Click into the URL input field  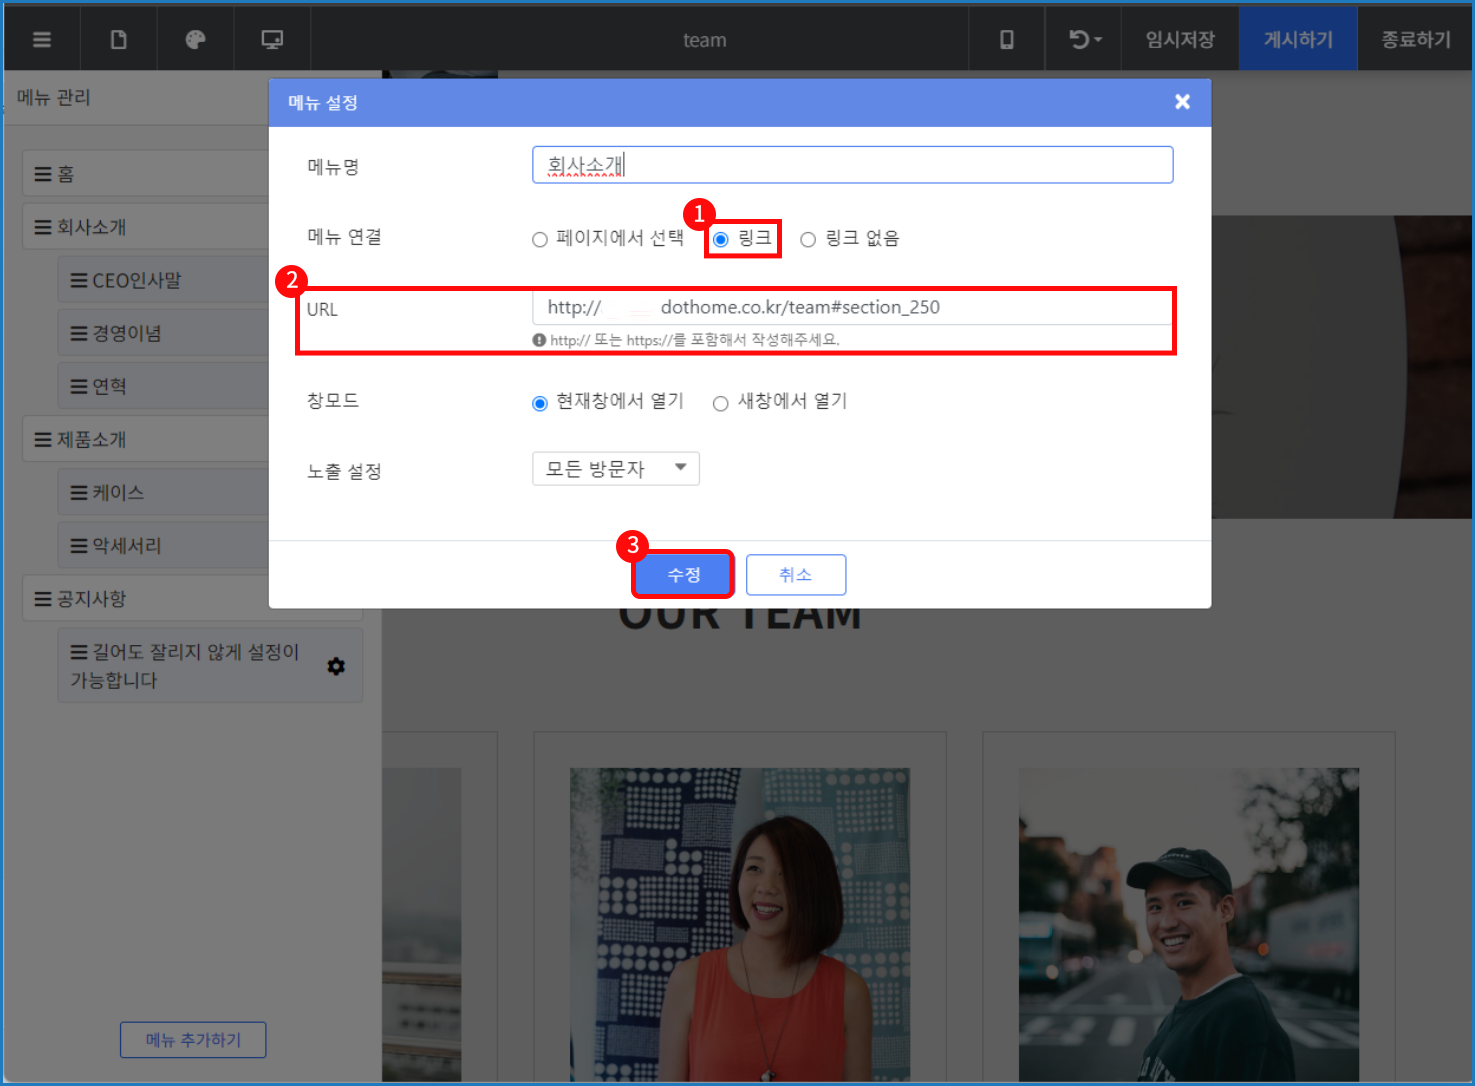[x=852, y=308]
